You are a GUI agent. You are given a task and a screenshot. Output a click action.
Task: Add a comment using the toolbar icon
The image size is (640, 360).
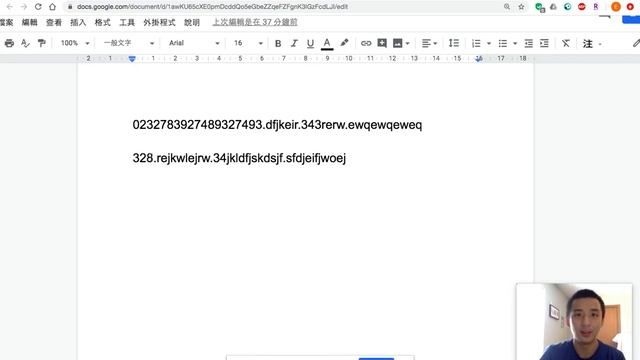[382, 43]
